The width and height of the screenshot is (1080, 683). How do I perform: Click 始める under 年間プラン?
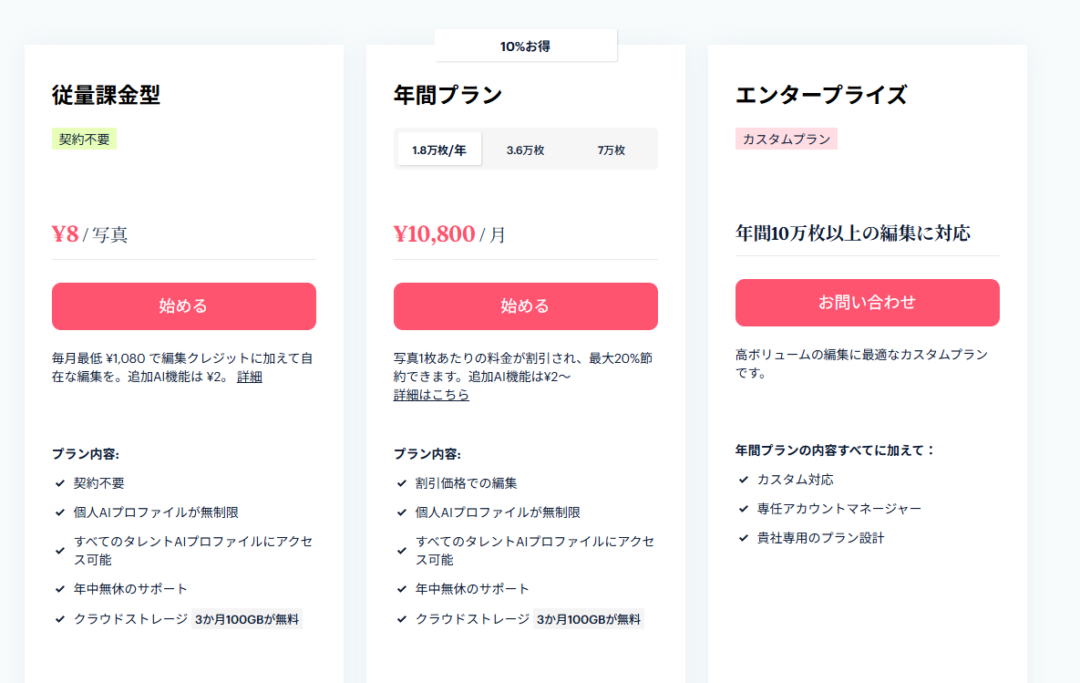(x=525, y=306)
